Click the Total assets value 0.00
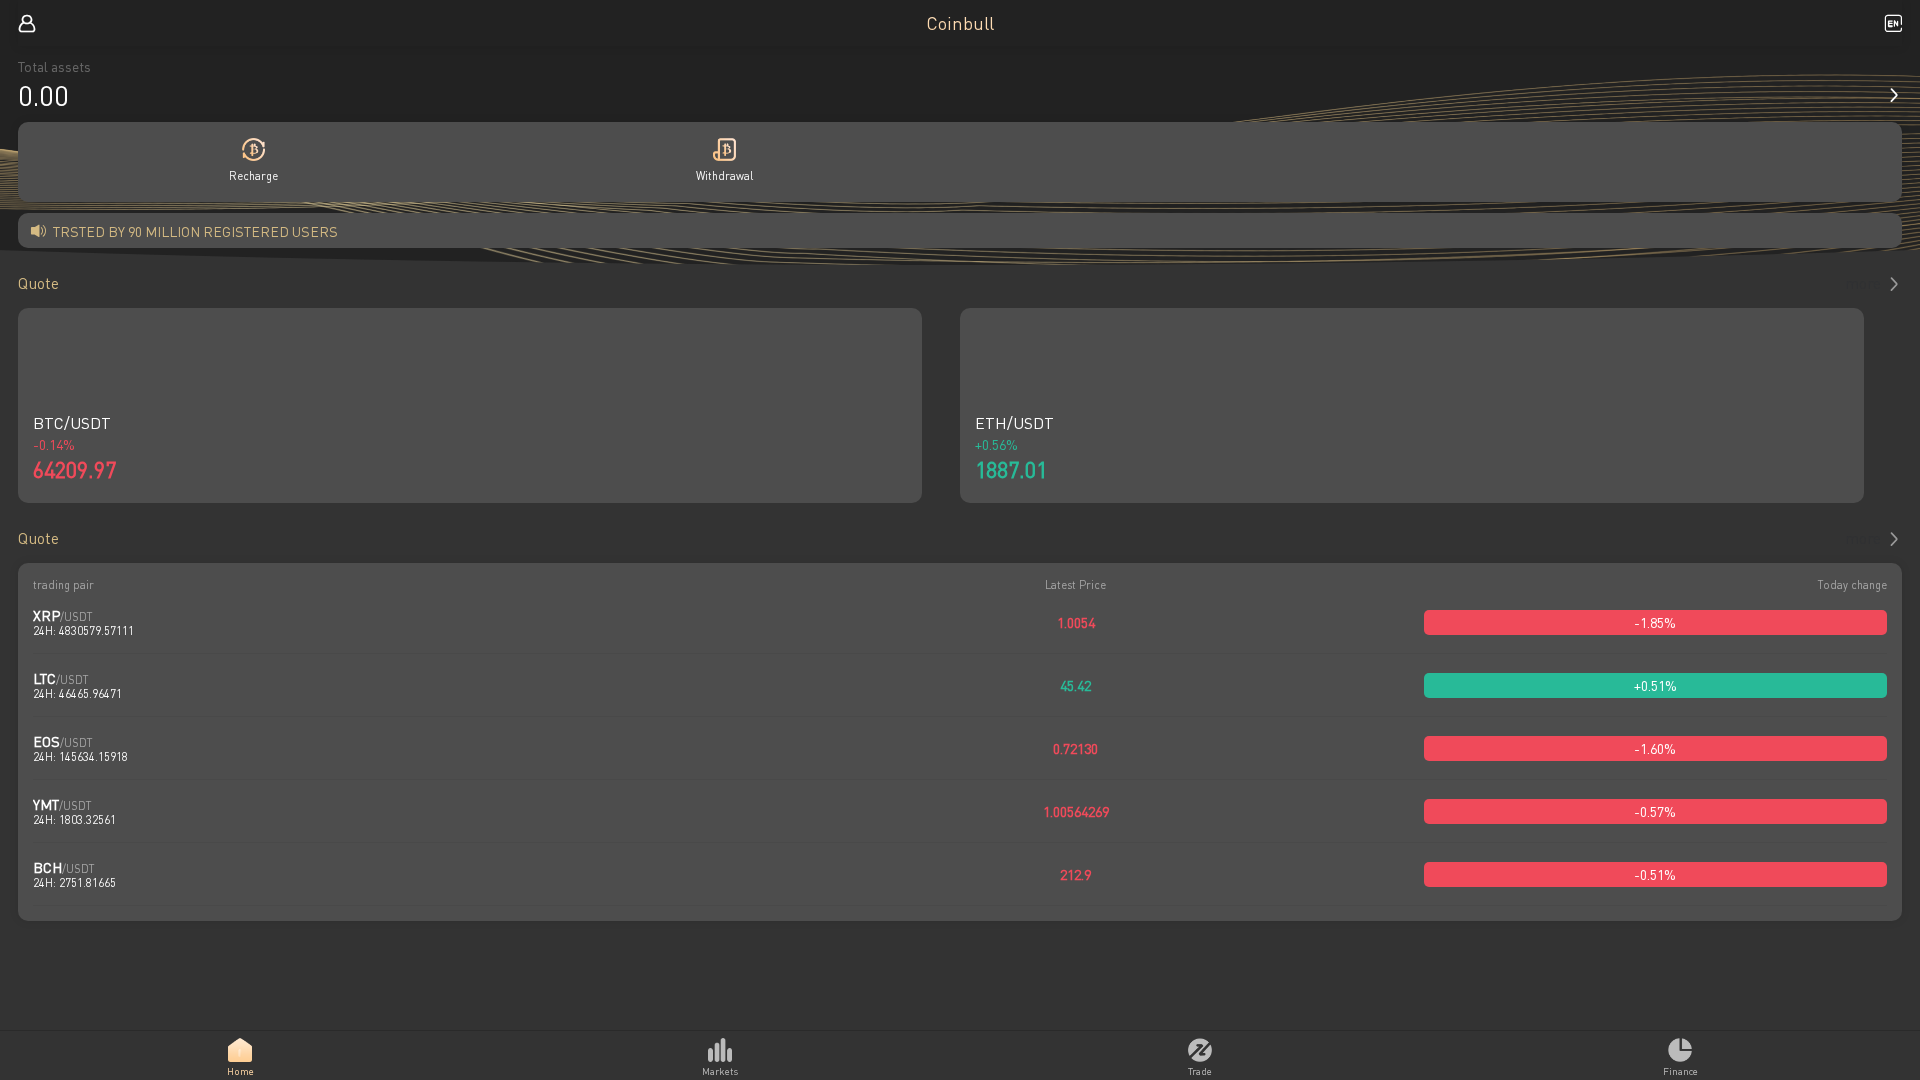Image resolution: width=1920 pixels, height=1080 pixels. [43, 96]
